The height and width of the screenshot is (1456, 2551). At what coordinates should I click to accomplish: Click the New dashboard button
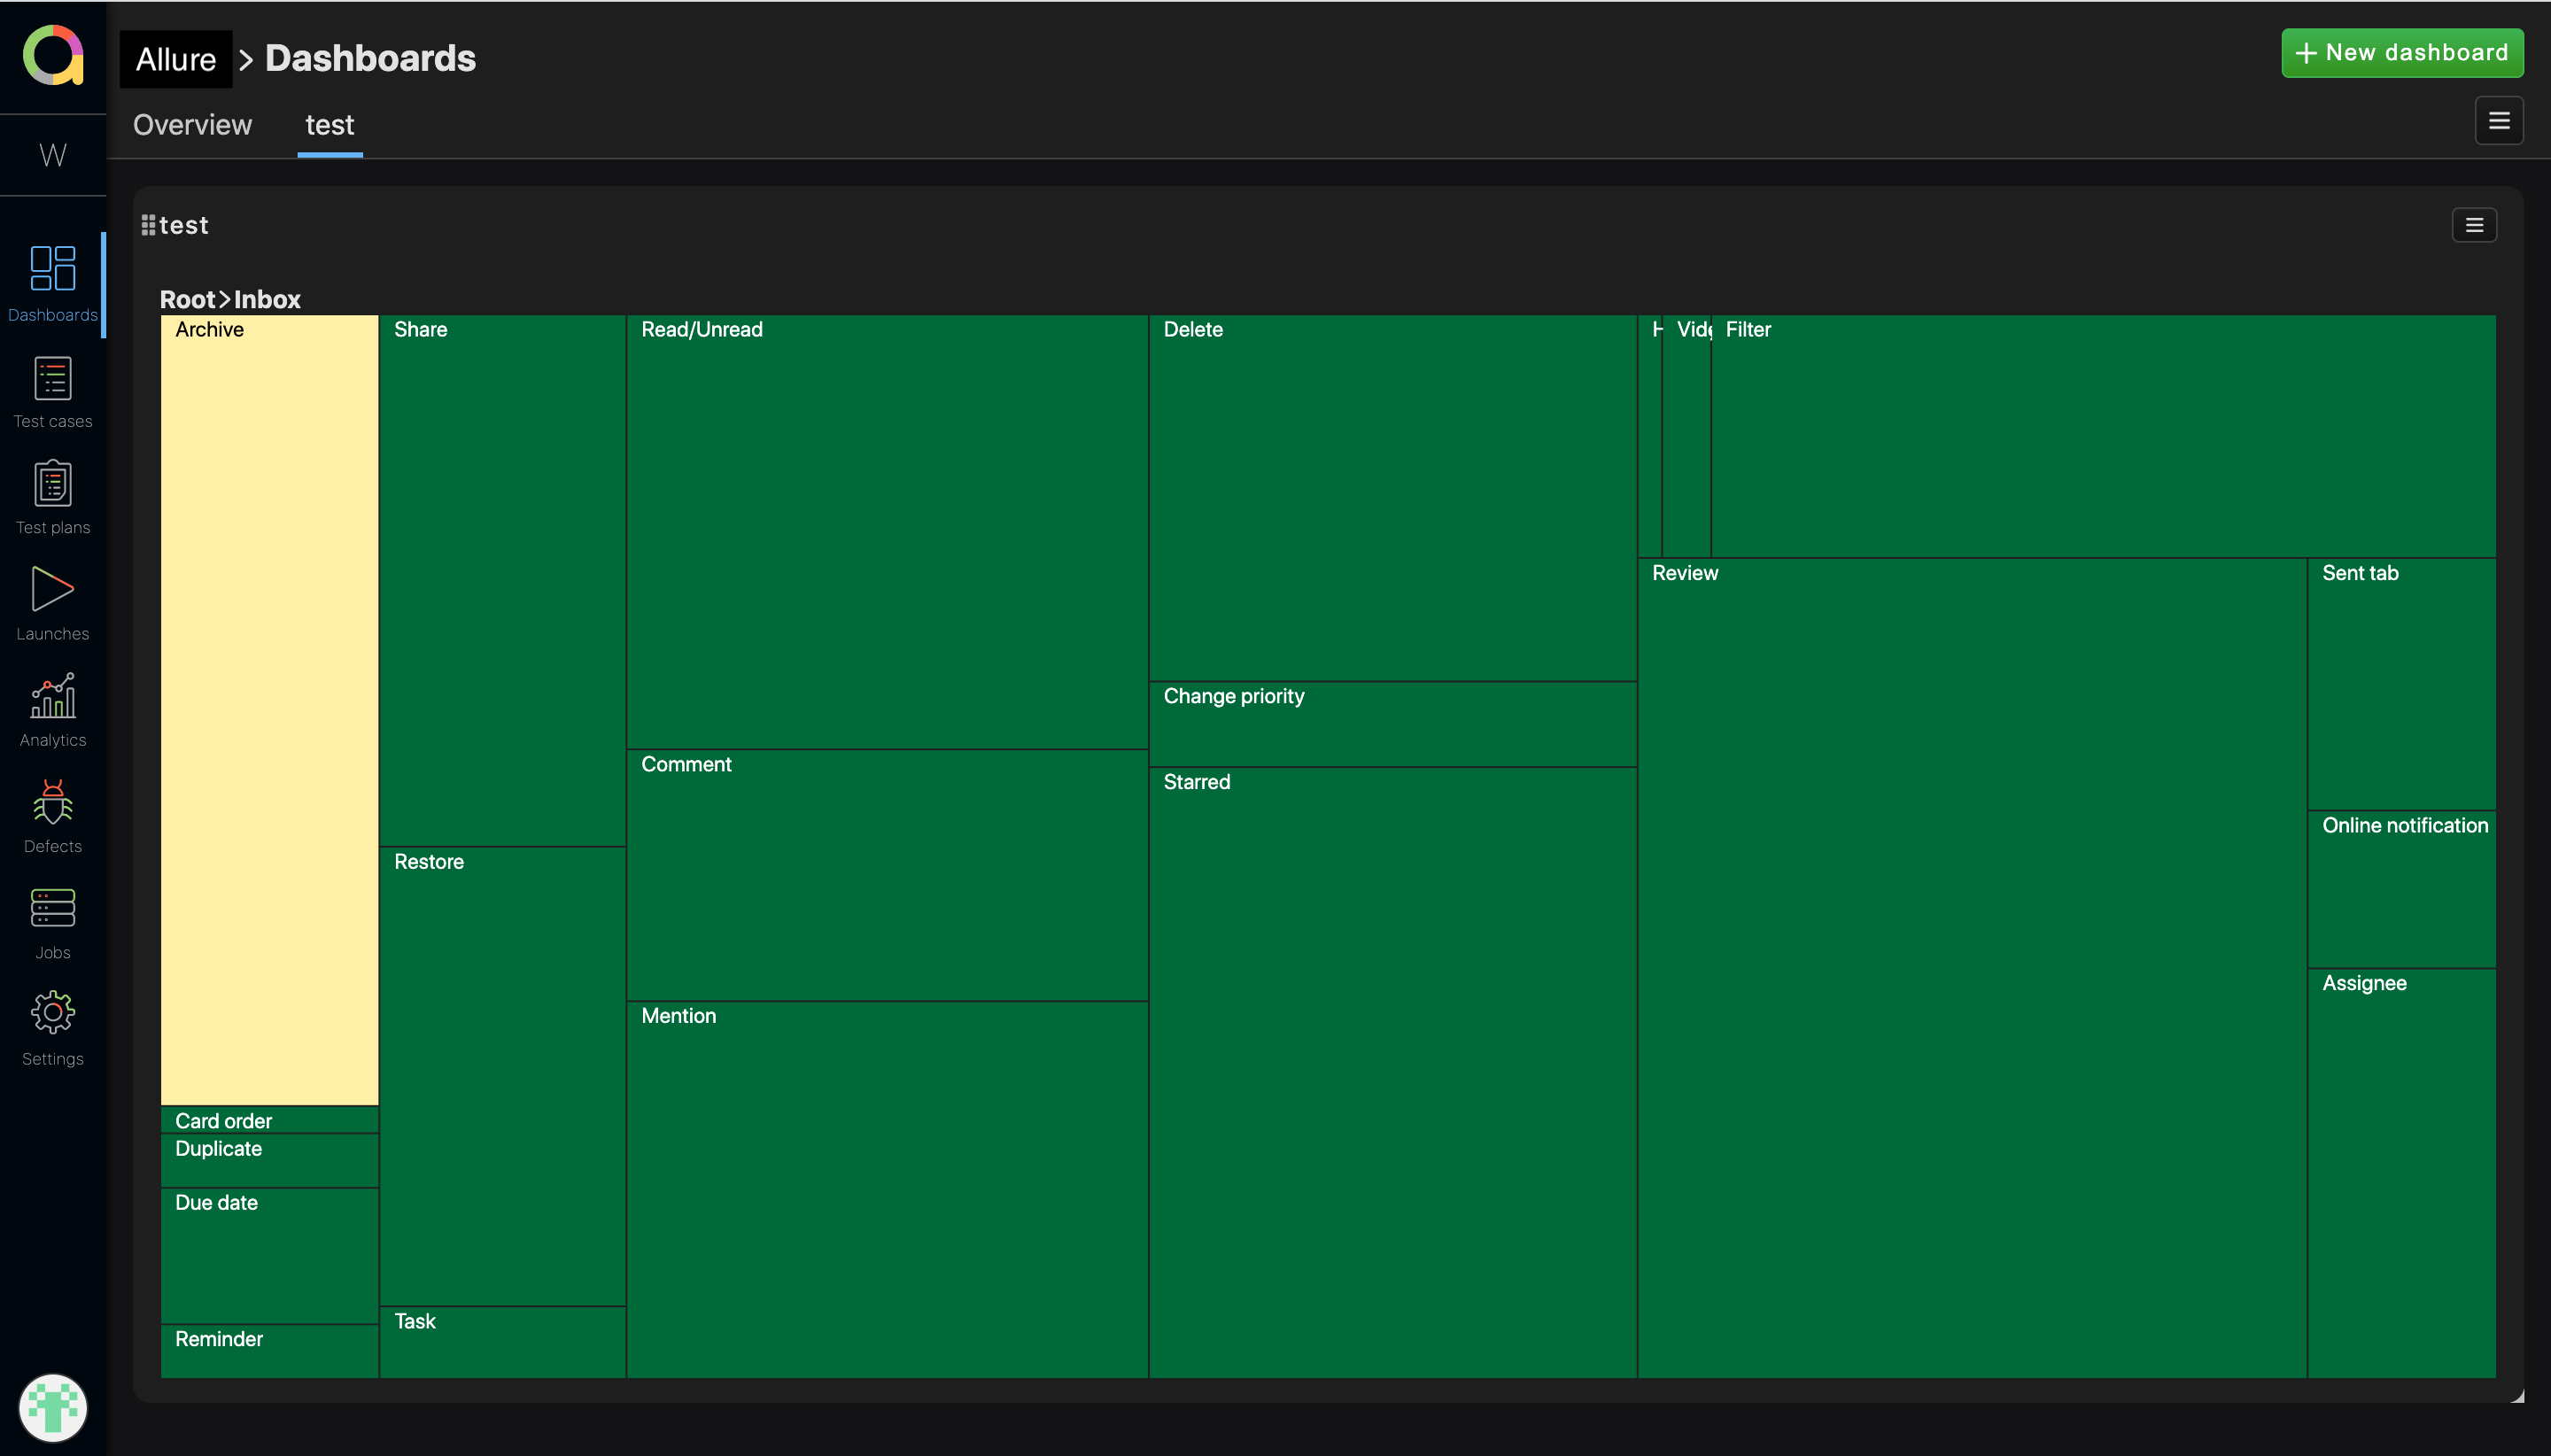pyautogui.click(x=2401, y=53)
